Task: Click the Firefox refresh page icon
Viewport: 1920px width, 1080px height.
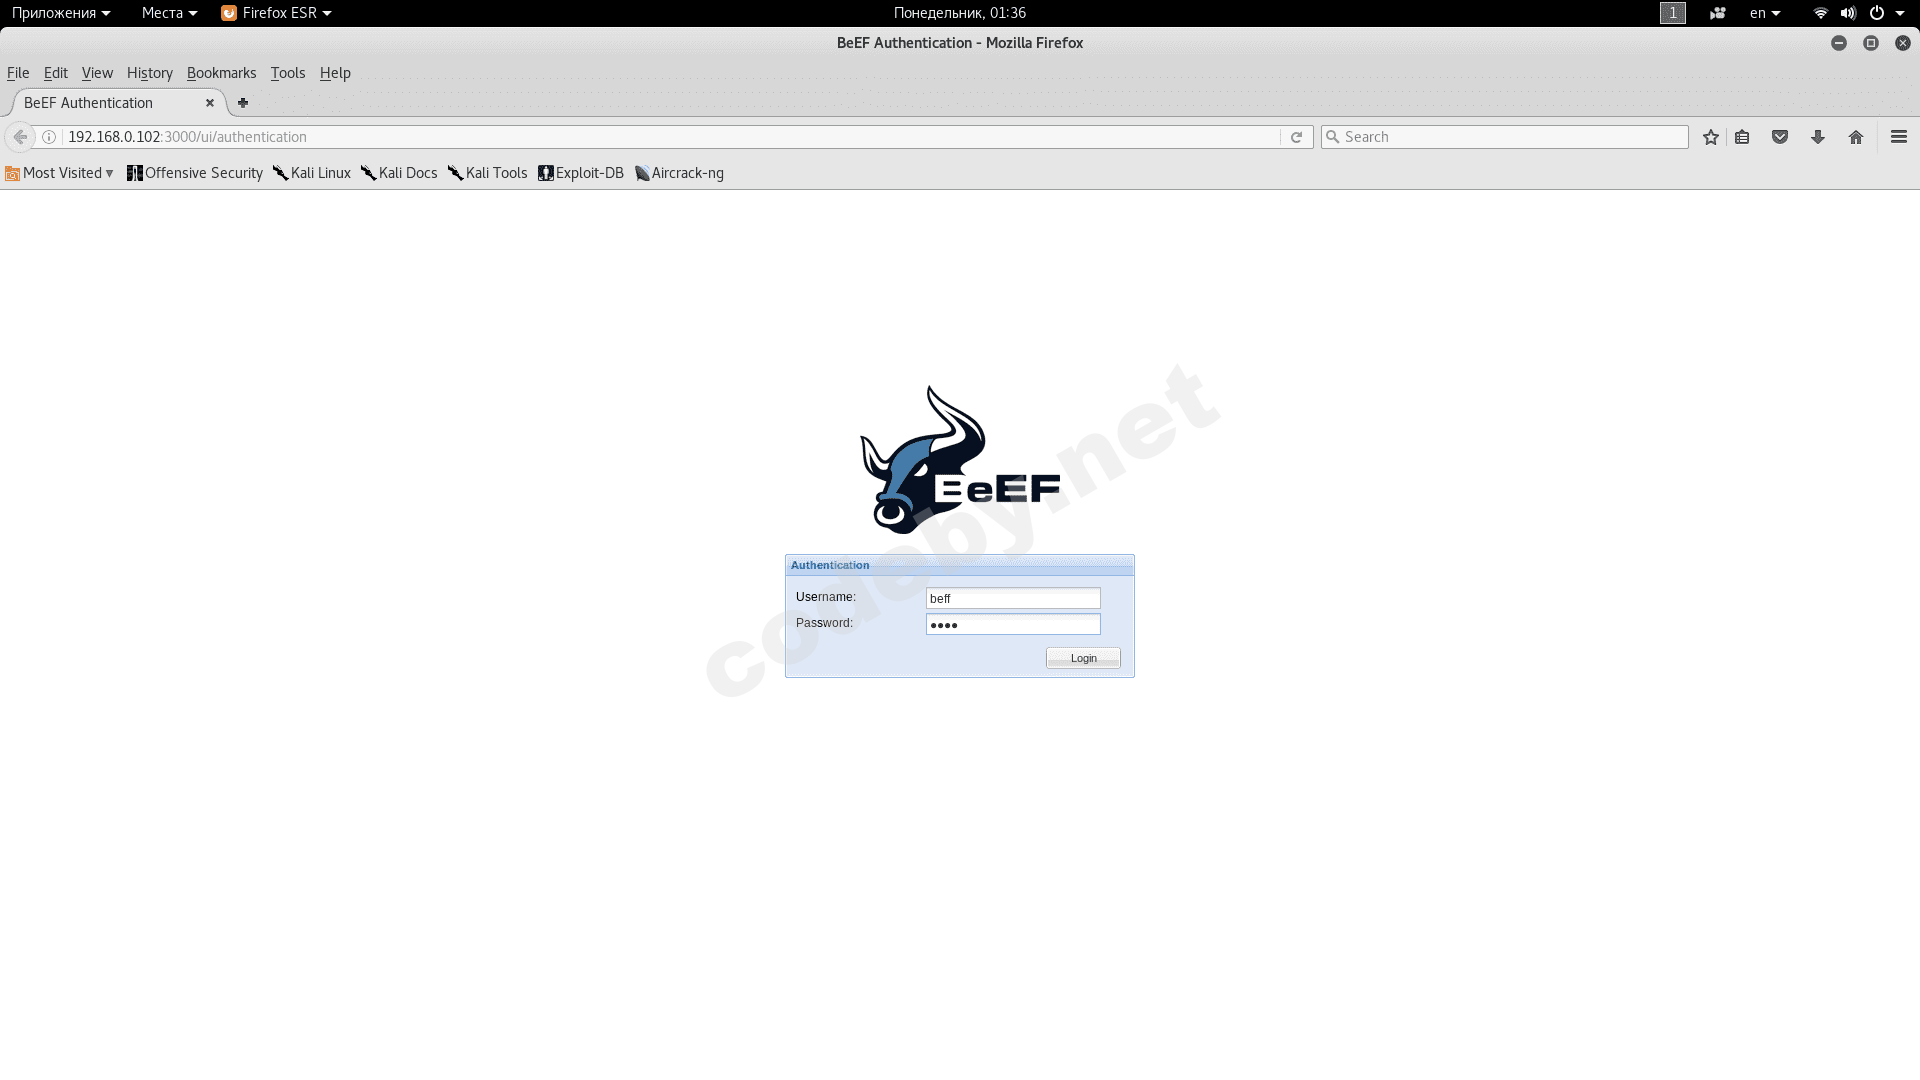Action: [x=1296, y=136]
